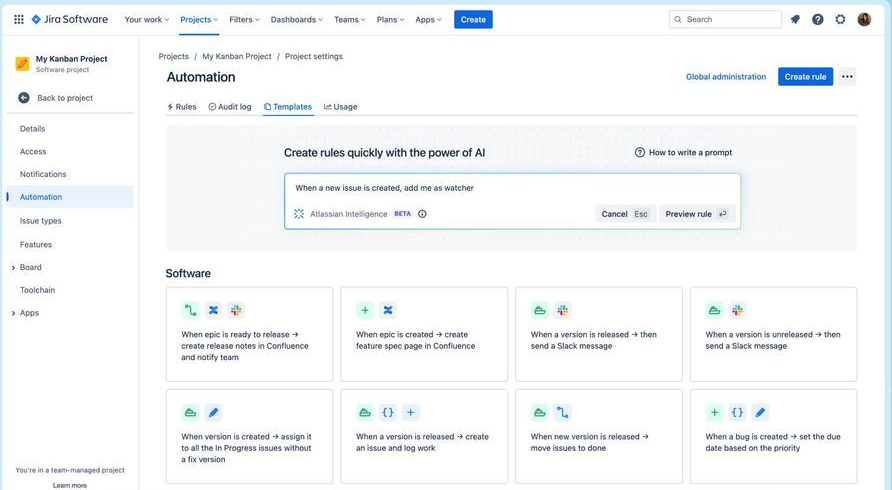
Task: Click My Kanban Project breadcrumb link
Action: point(237,56)
